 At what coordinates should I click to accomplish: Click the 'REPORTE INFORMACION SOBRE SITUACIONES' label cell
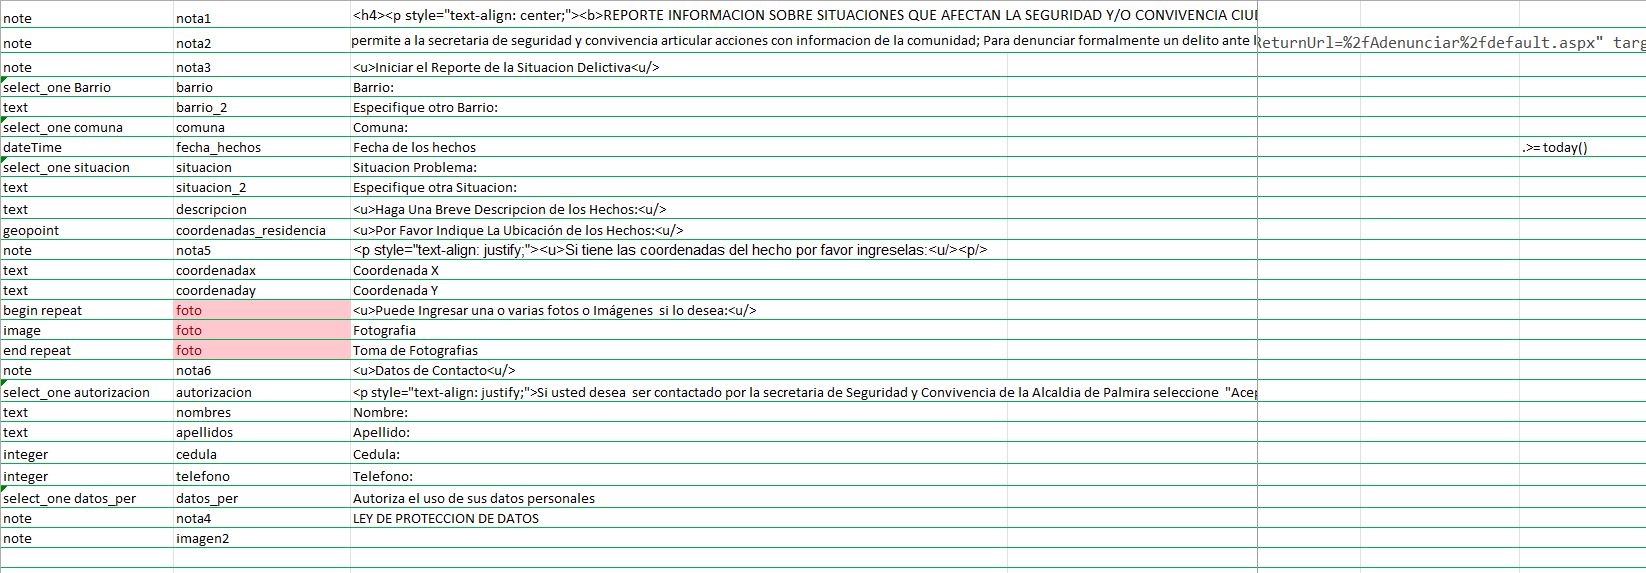pos(804,15)
